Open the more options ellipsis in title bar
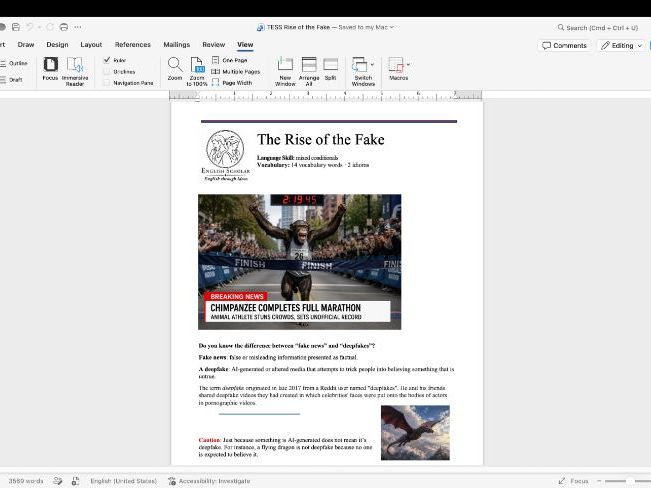 point(78,27)
